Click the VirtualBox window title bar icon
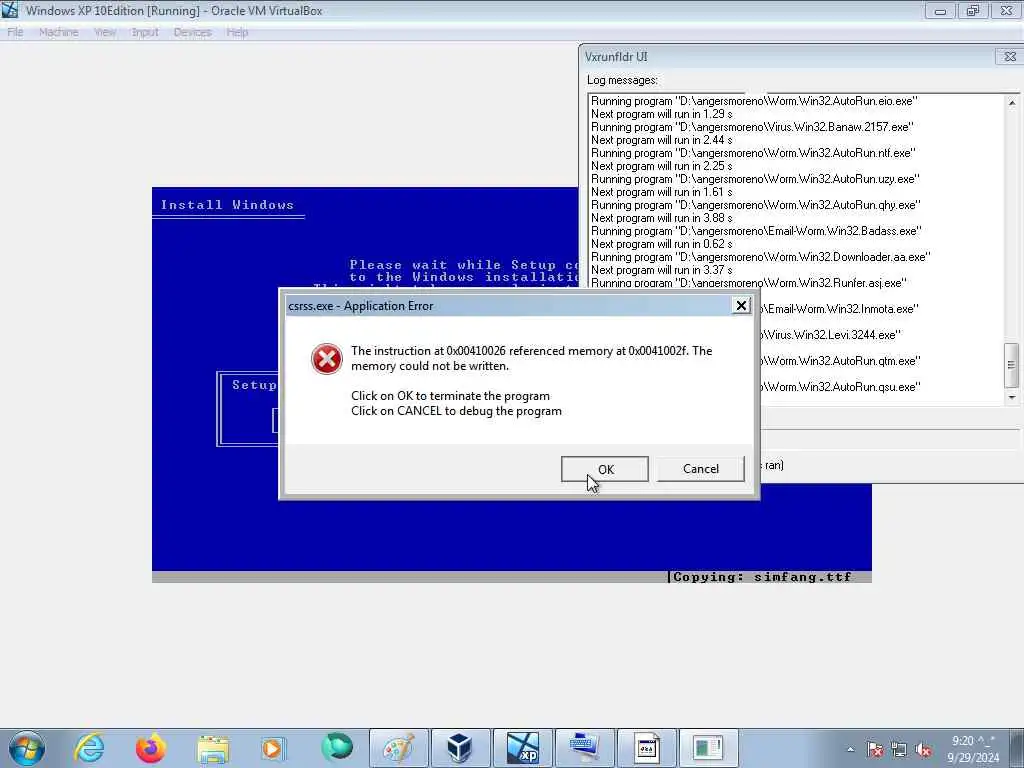Viewport: 1024px width, 768px height. (10, 10)
